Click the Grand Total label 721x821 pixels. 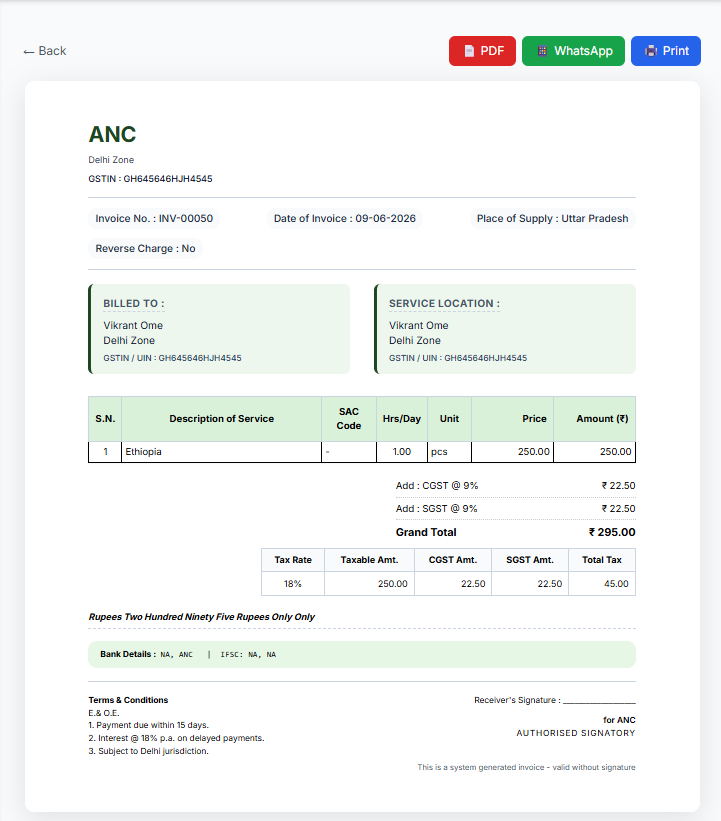pyautogui.click(x=426, y=532)
